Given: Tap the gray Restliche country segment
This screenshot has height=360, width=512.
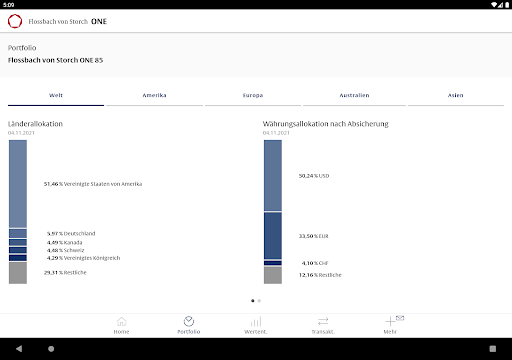Looking at the screenshot, I should pyautogui.click(x=18, y=273).
